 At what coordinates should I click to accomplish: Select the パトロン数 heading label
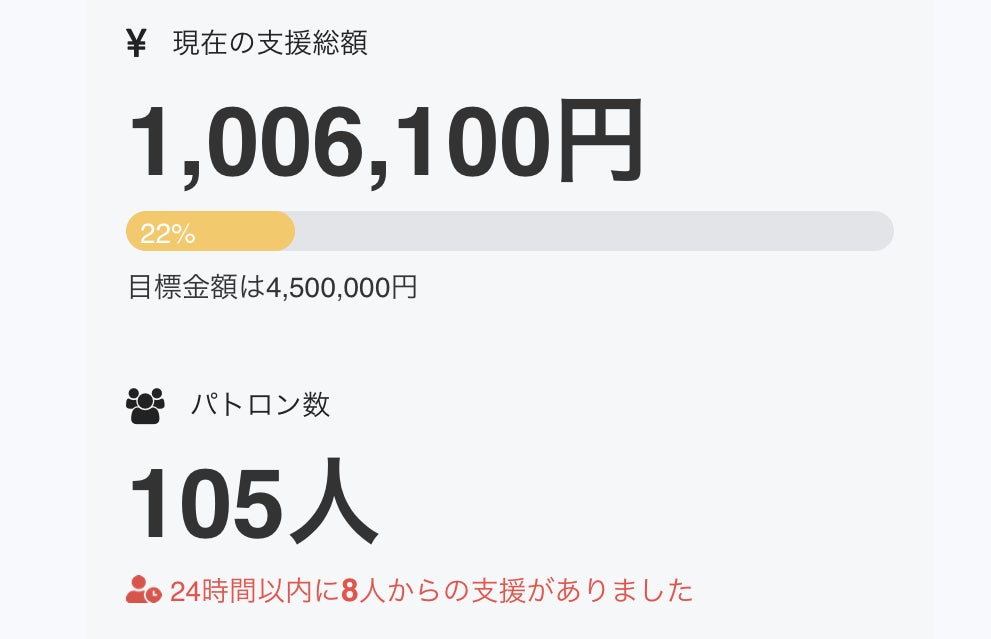(260, 405)
